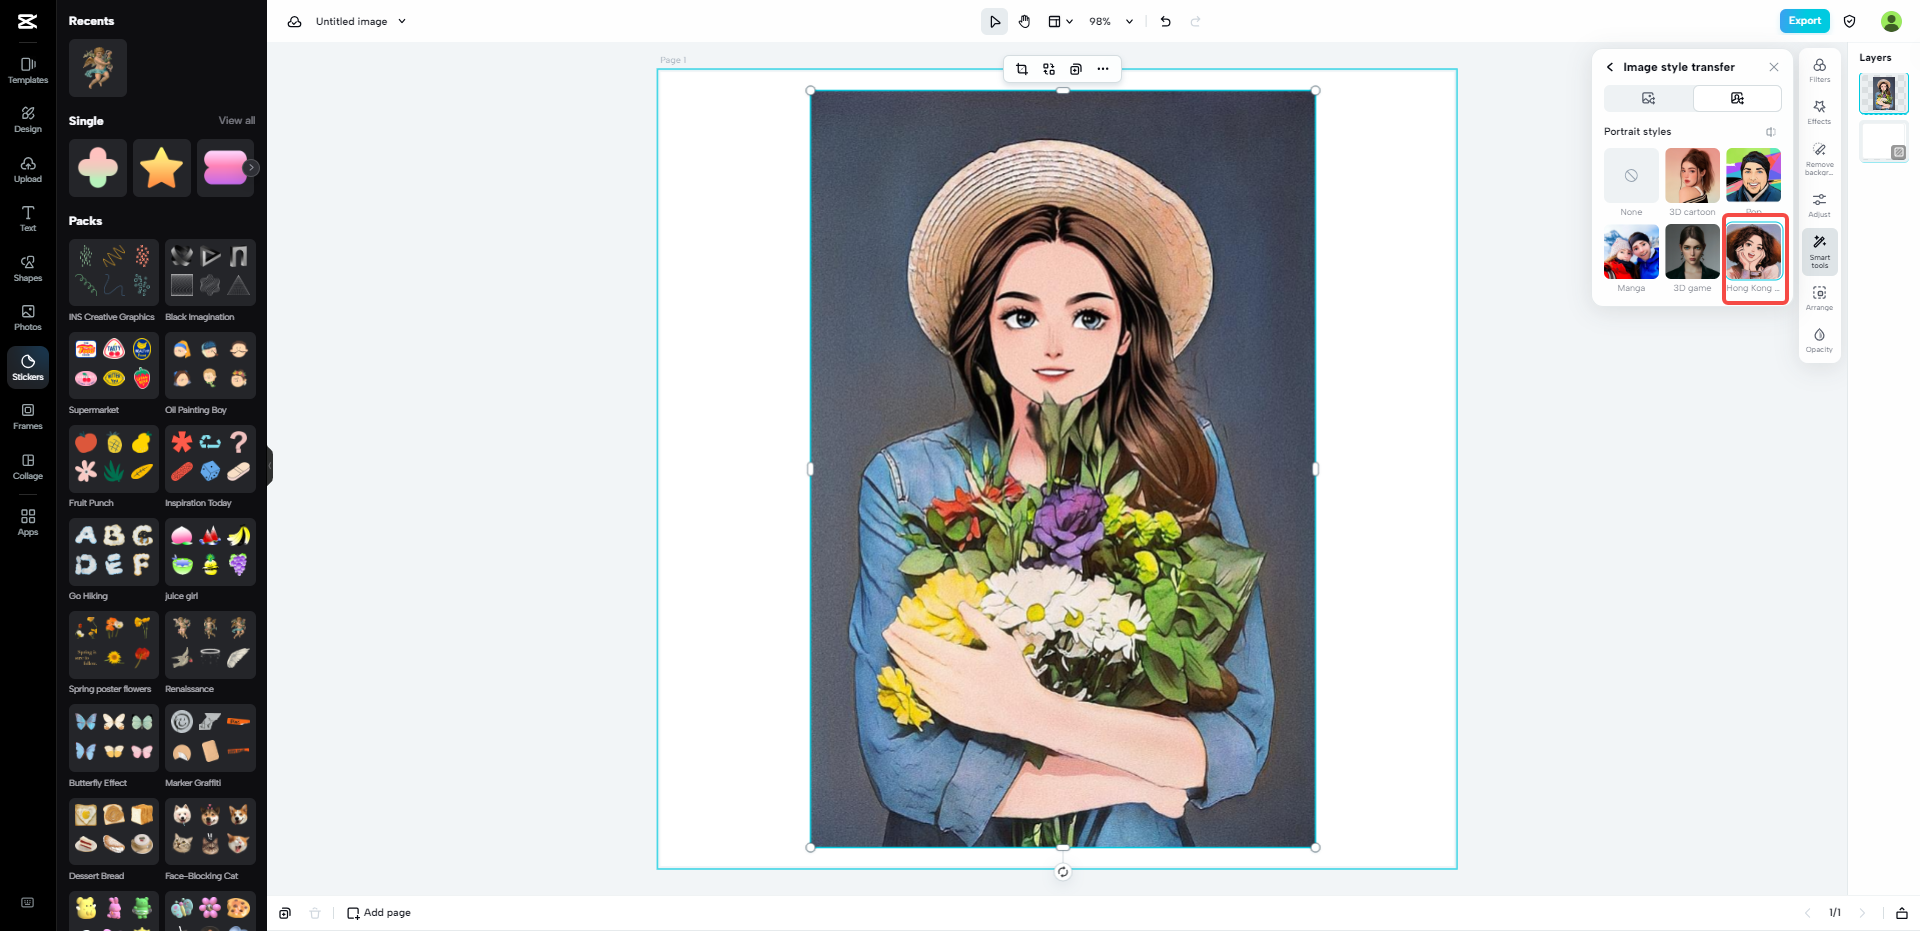Apply the Hong Kong portrait style
The height and width of the screenshot is (931, 1920).
click(x=1753, y=252)
